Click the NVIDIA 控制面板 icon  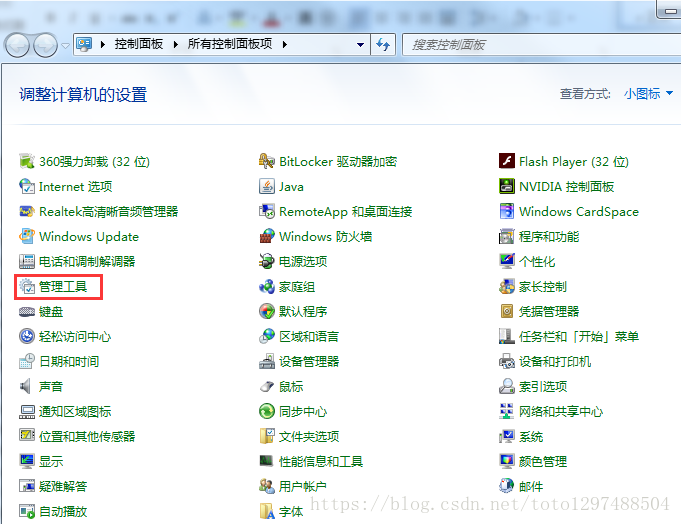tap(506, 187)
